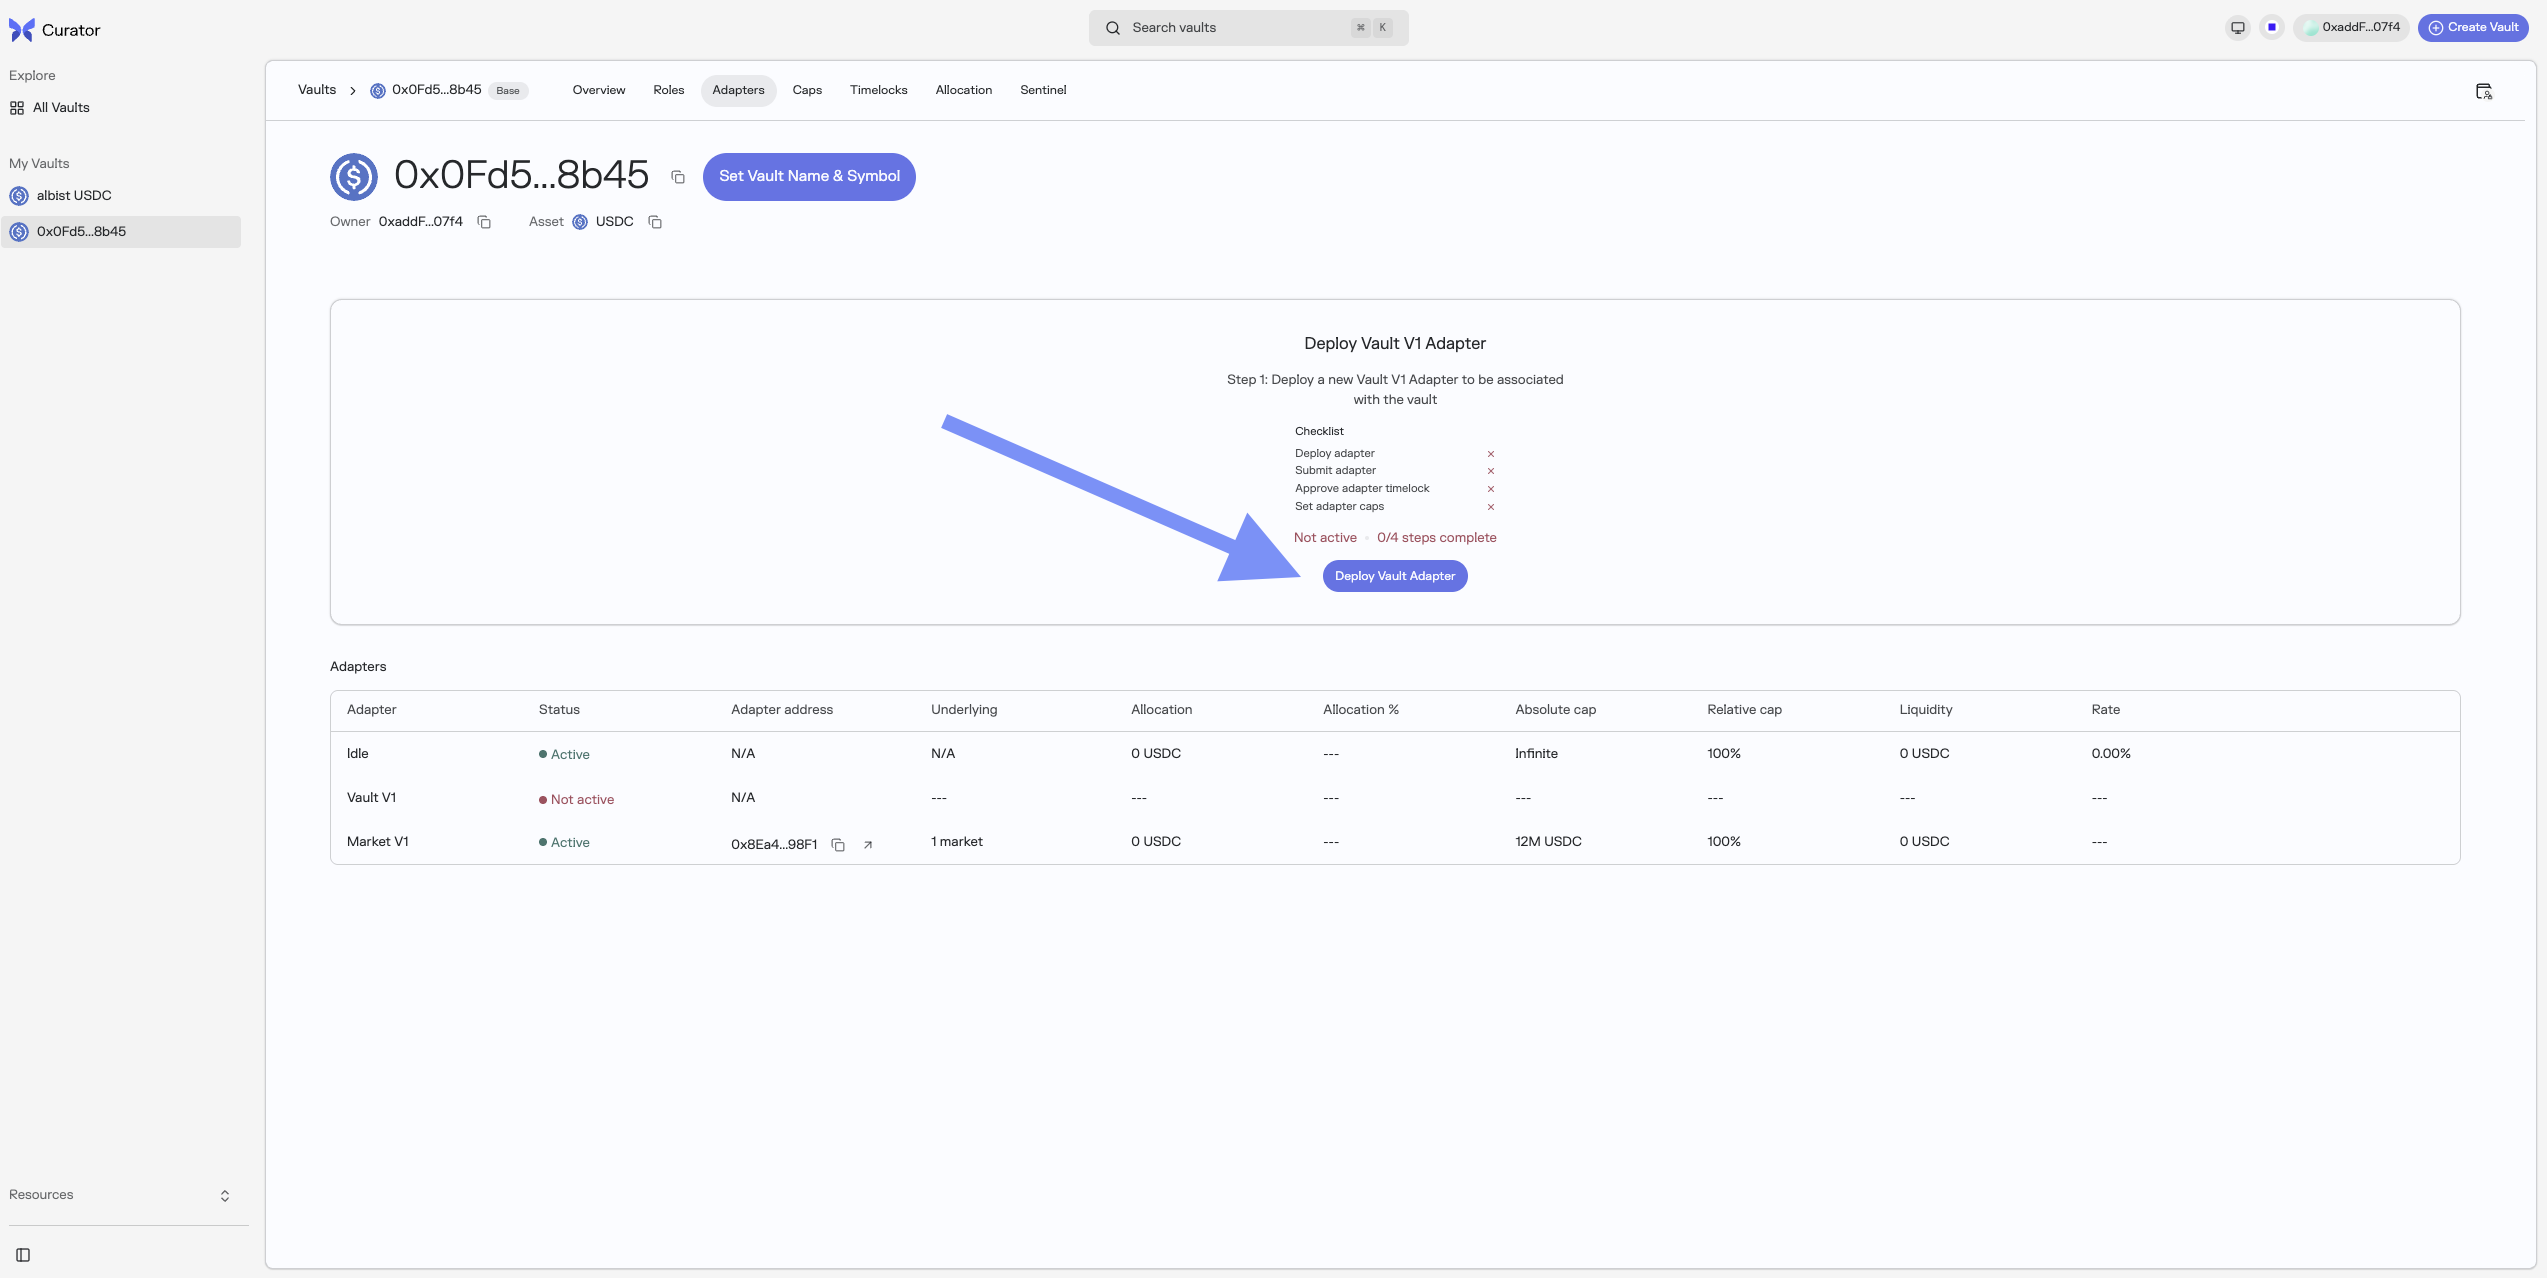
Task: Click the Curator butterfly logo
Action: (22, 30)
